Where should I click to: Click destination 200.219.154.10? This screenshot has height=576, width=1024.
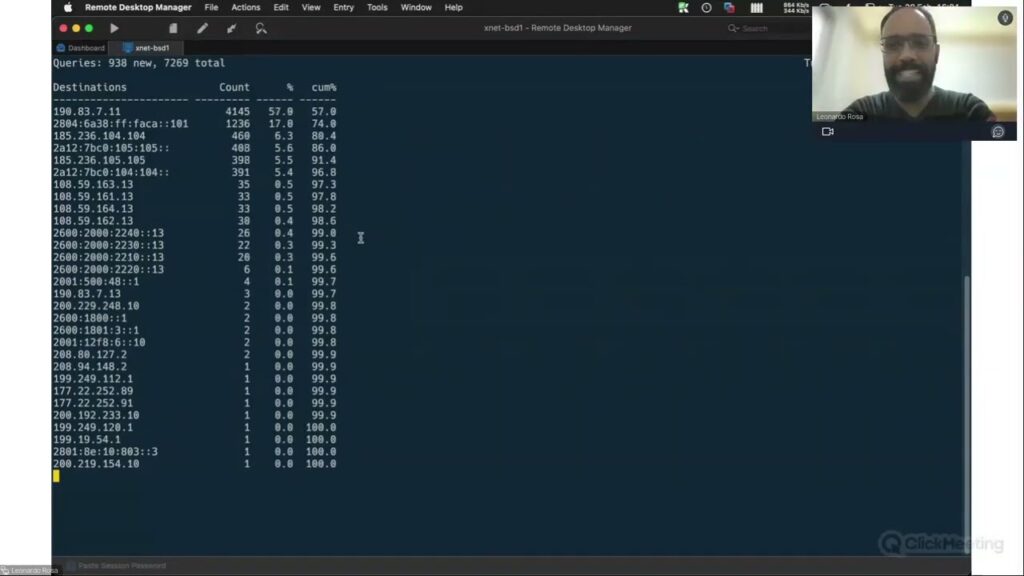pos(96,464)
